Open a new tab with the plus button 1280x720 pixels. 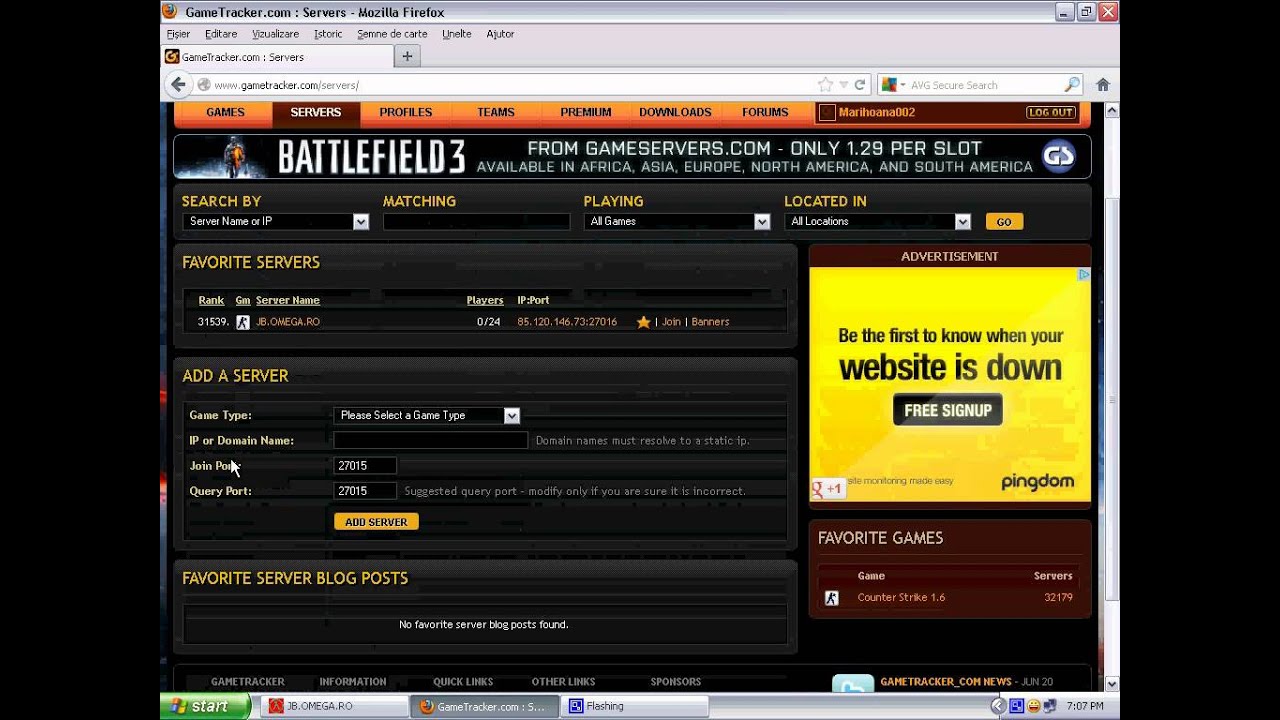[x=407, y=57]
